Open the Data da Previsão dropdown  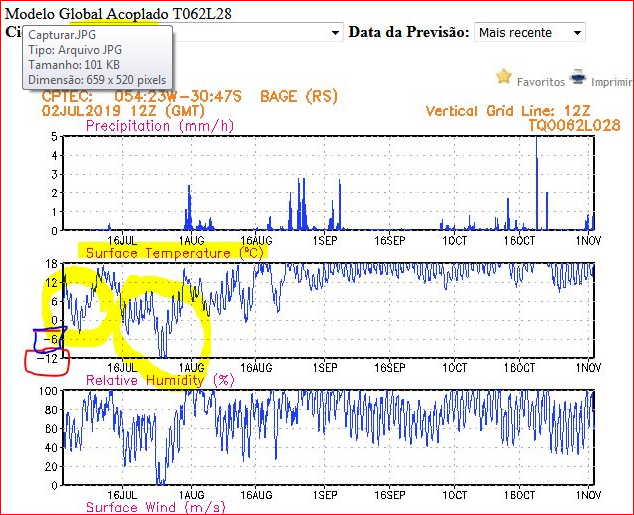pyautogui.click(x=529, y=33)
